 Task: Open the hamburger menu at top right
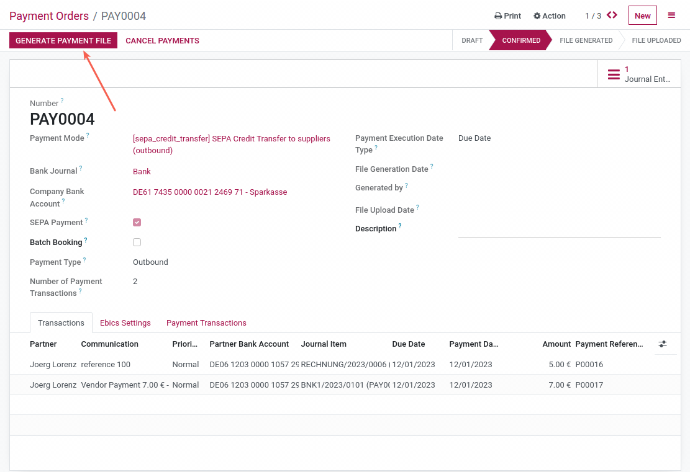click(x=671, y=15)
